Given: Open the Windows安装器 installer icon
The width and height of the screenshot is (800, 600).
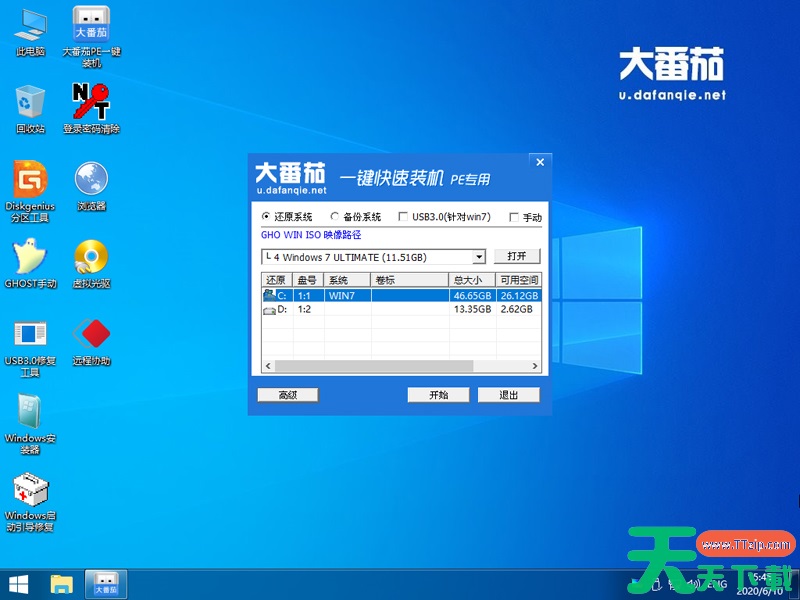Looking at the screenshot, I should click(30, 415).
